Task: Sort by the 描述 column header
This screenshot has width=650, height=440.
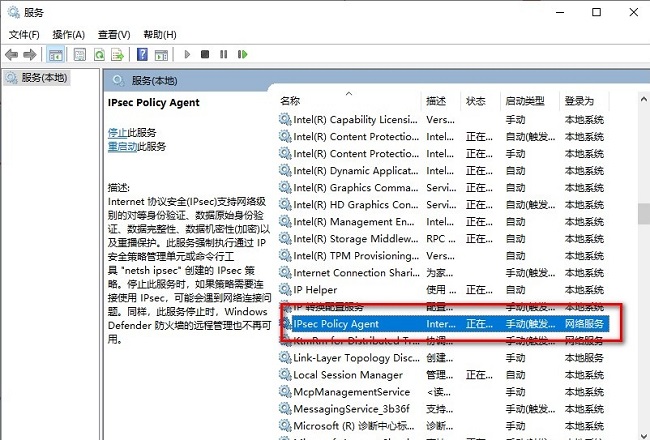Action: [x=441, y=101]
